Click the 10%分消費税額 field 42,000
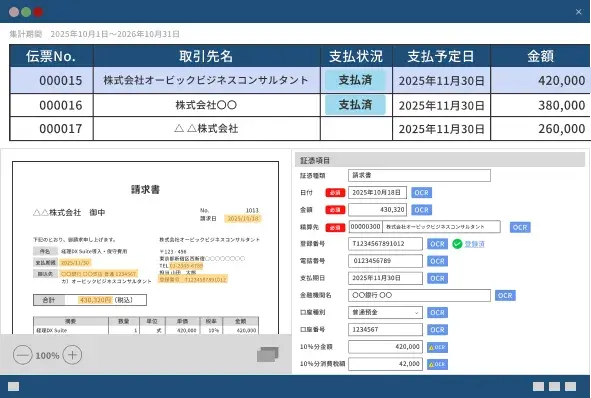The height and width of the screenshot is (398, 591). point(385,364)
